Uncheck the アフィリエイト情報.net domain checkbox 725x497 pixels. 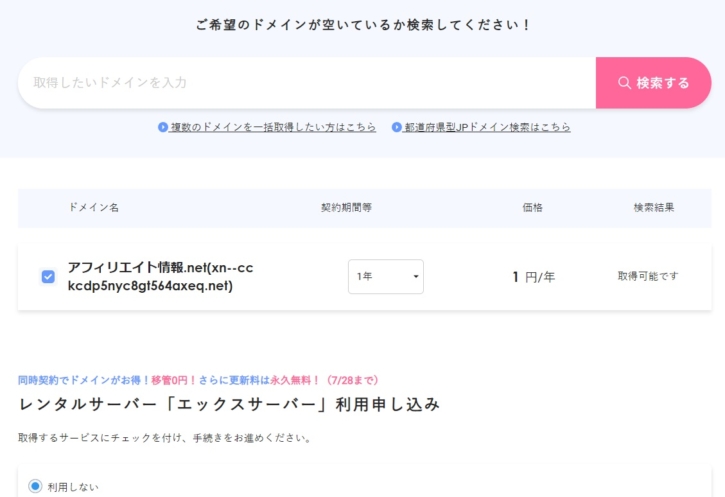click(48, 276)
